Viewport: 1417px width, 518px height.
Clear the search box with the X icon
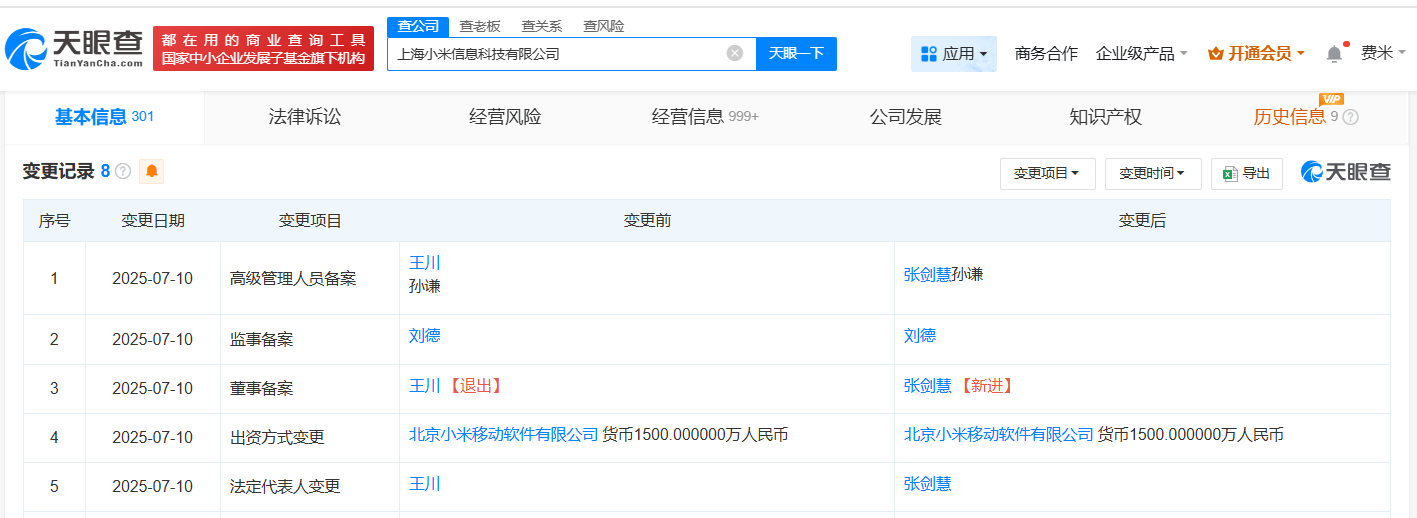coord(735,53)
